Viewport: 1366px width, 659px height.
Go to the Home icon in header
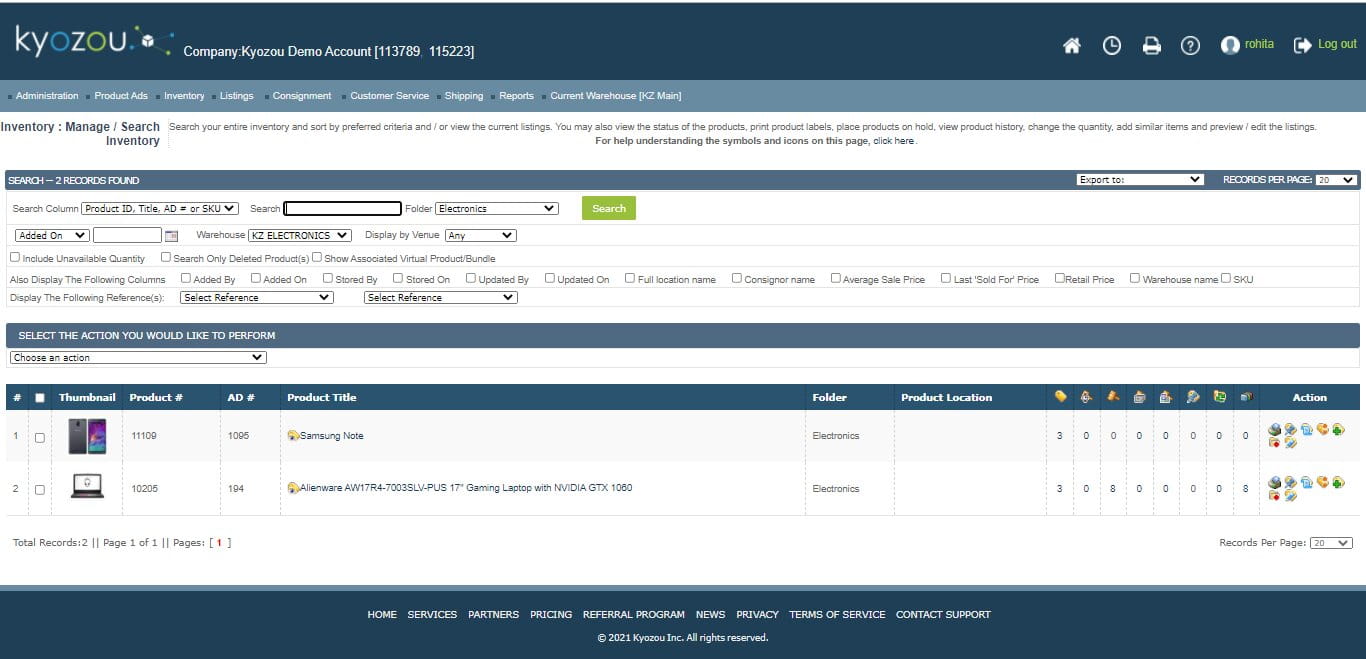coord(1072,46)
